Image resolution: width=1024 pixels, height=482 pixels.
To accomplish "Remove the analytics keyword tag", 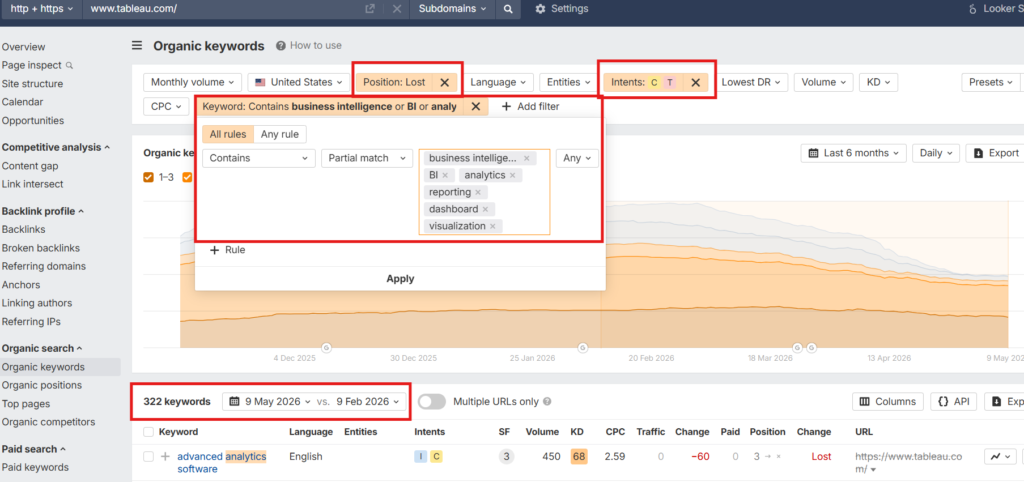I will click(x=513, y=176).
